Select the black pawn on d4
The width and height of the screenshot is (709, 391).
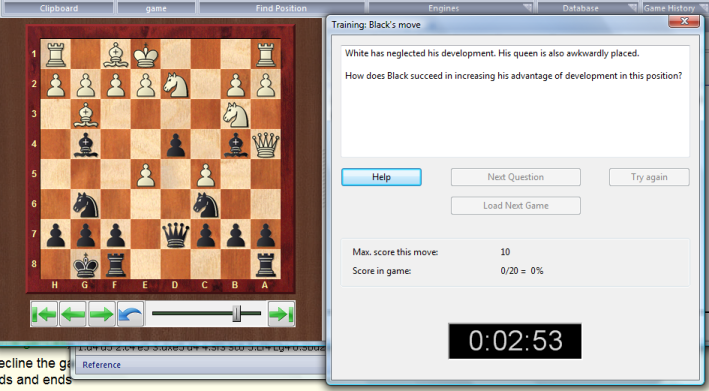[175, 144]
